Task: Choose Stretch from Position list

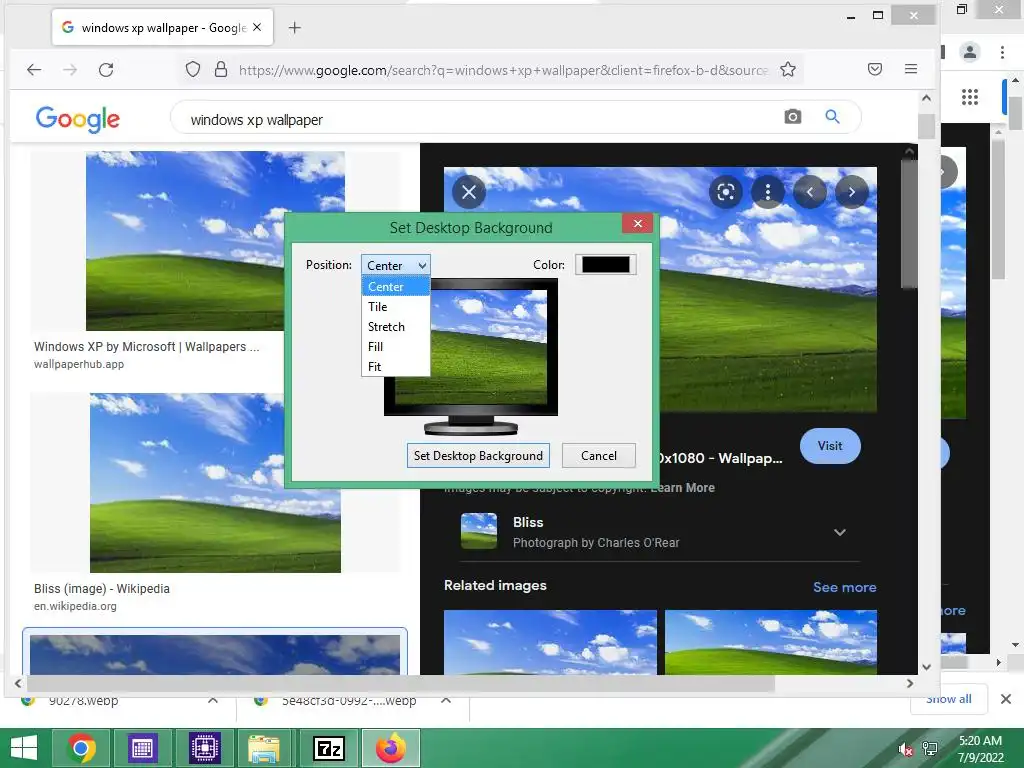Action: click(396, 327)
